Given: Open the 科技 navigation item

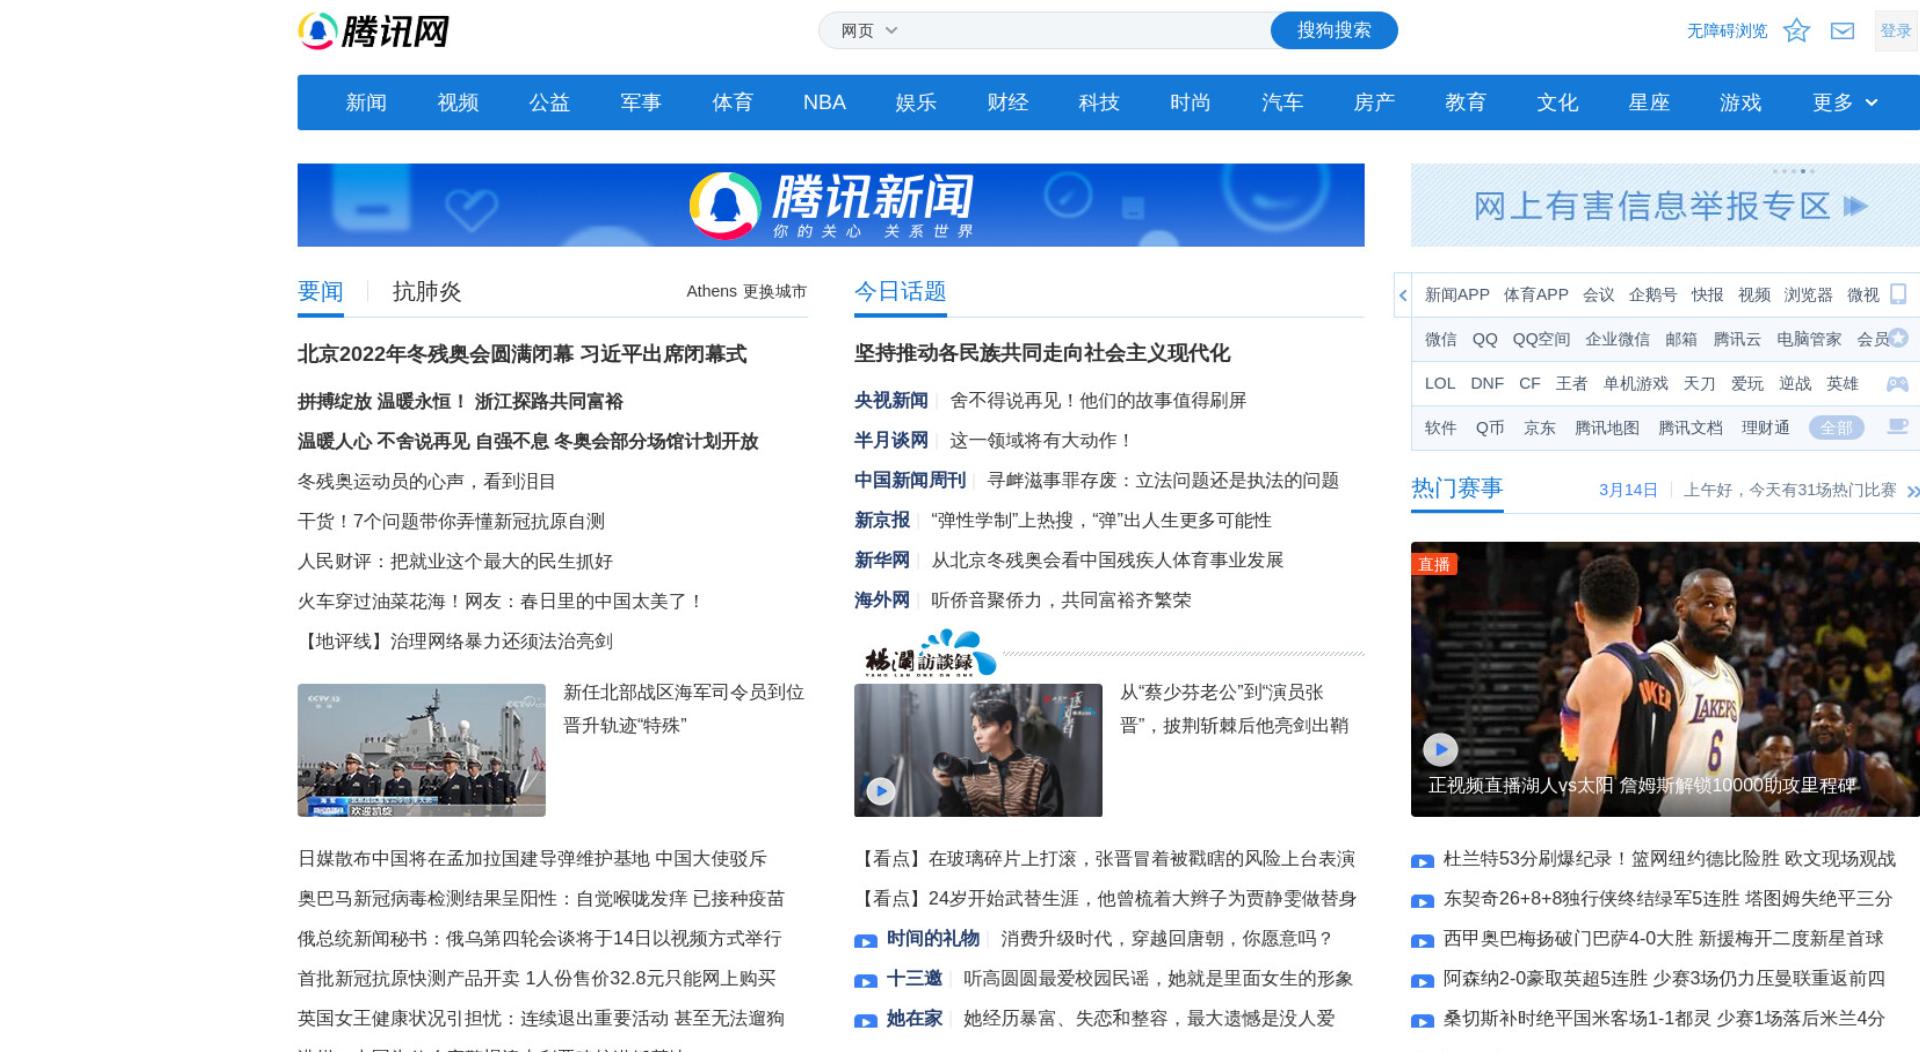Looking at the screenshot, I should pos(1099,102).
